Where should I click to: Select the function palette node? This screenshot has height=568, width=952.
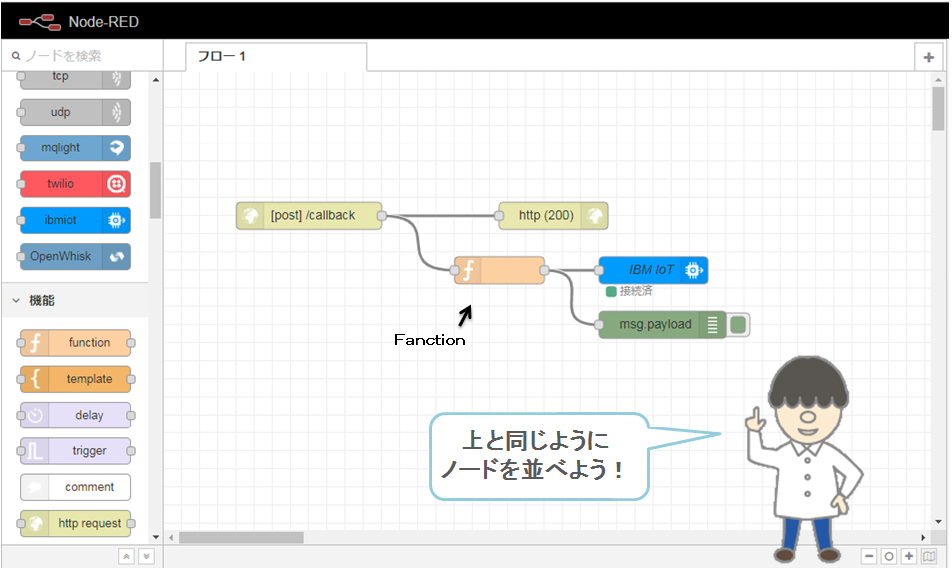point(75,343)
